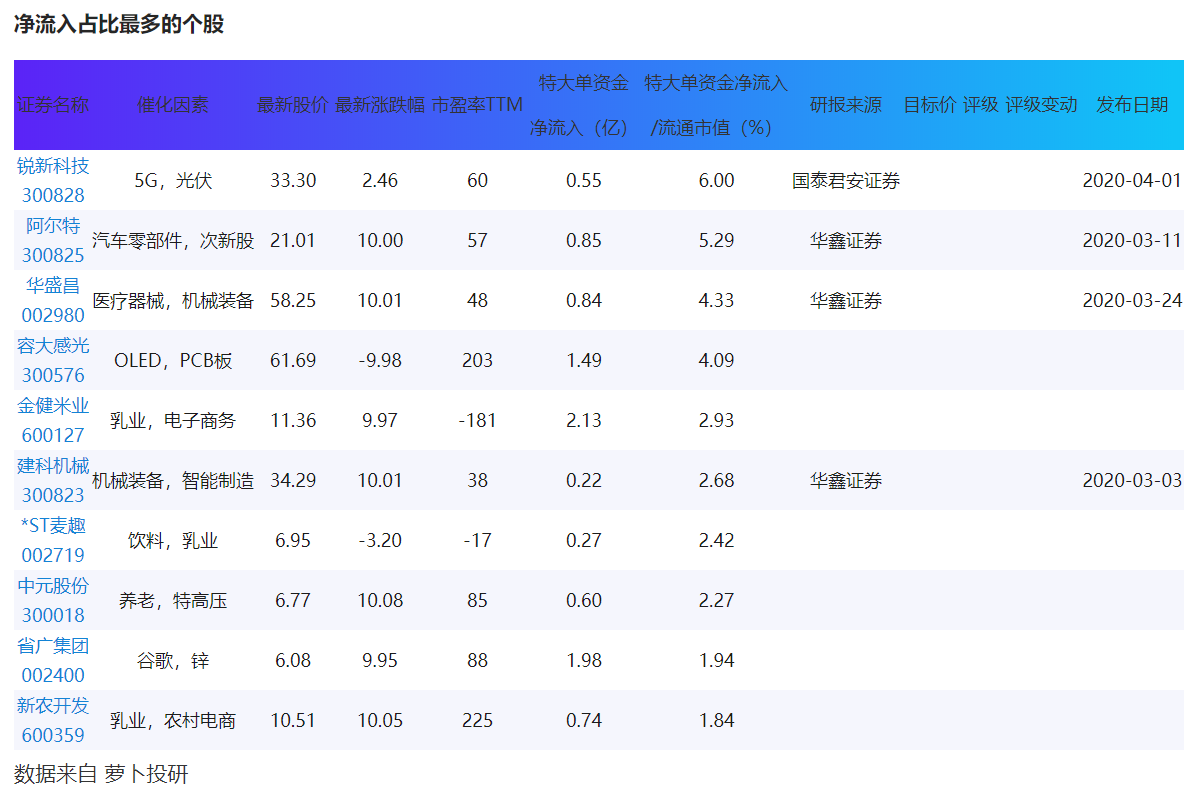Click the 最新涨跌幅 column header
The image size is (1198, 792).
(x=380, y=105)
